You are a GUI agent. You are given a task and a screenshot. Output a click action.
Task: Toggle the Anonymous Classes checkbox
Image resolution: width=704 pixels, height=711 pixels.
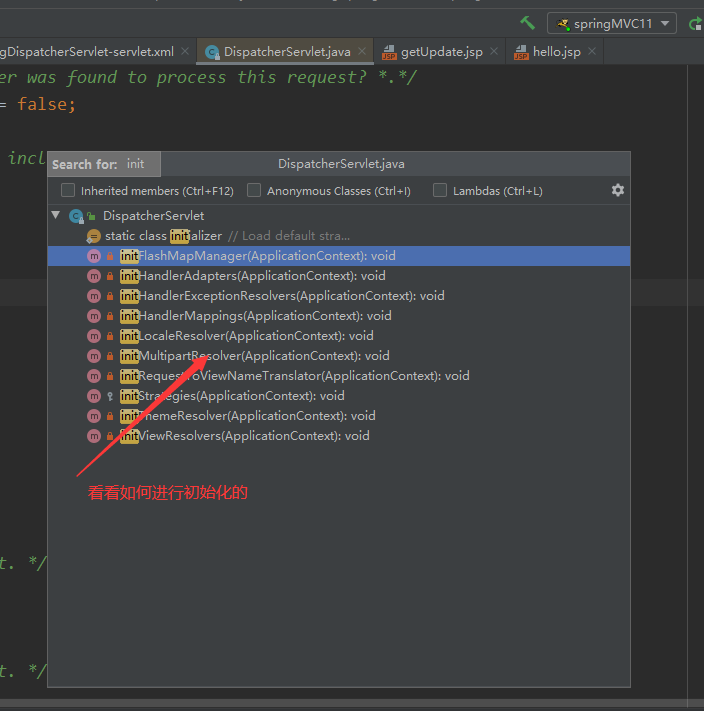(254, 190)
